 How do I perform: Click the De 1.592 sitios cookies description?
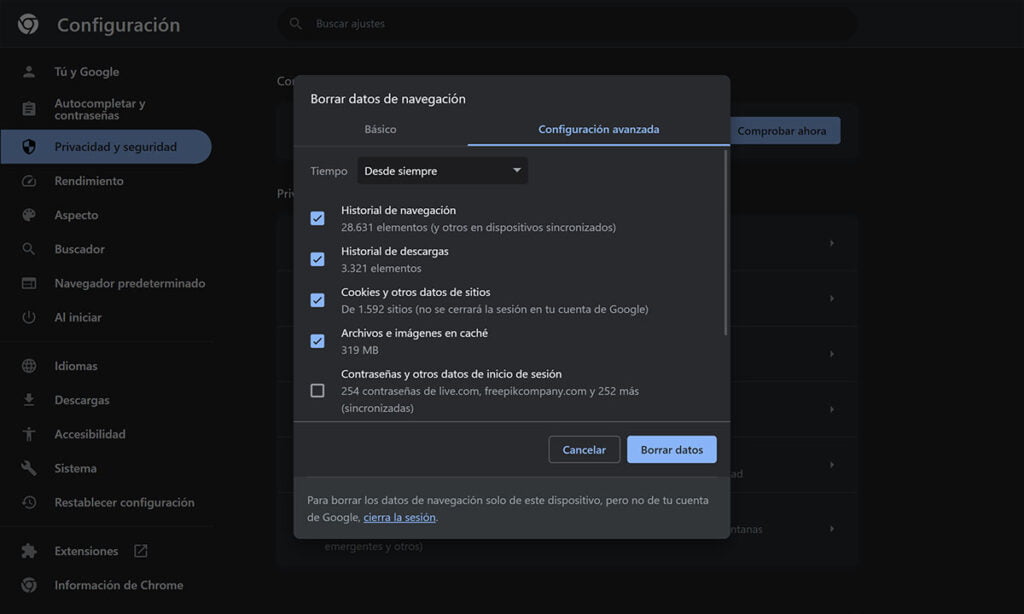494,309
